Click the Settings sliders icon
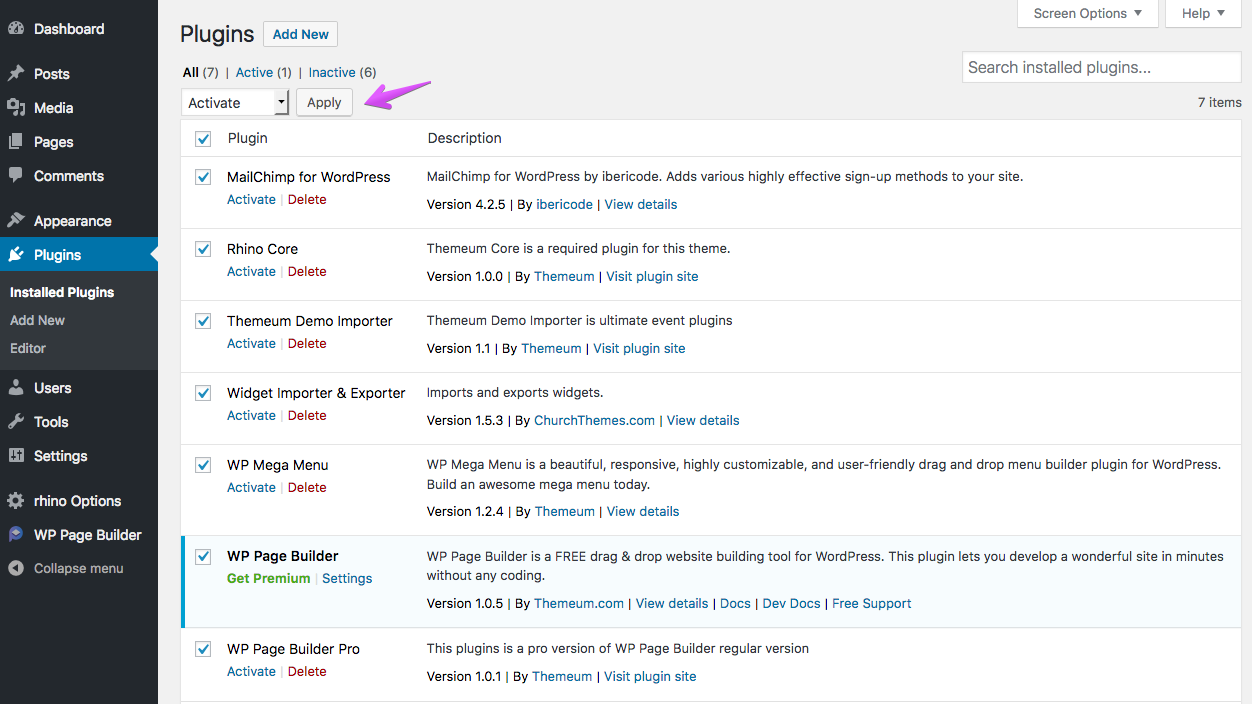 16,456
